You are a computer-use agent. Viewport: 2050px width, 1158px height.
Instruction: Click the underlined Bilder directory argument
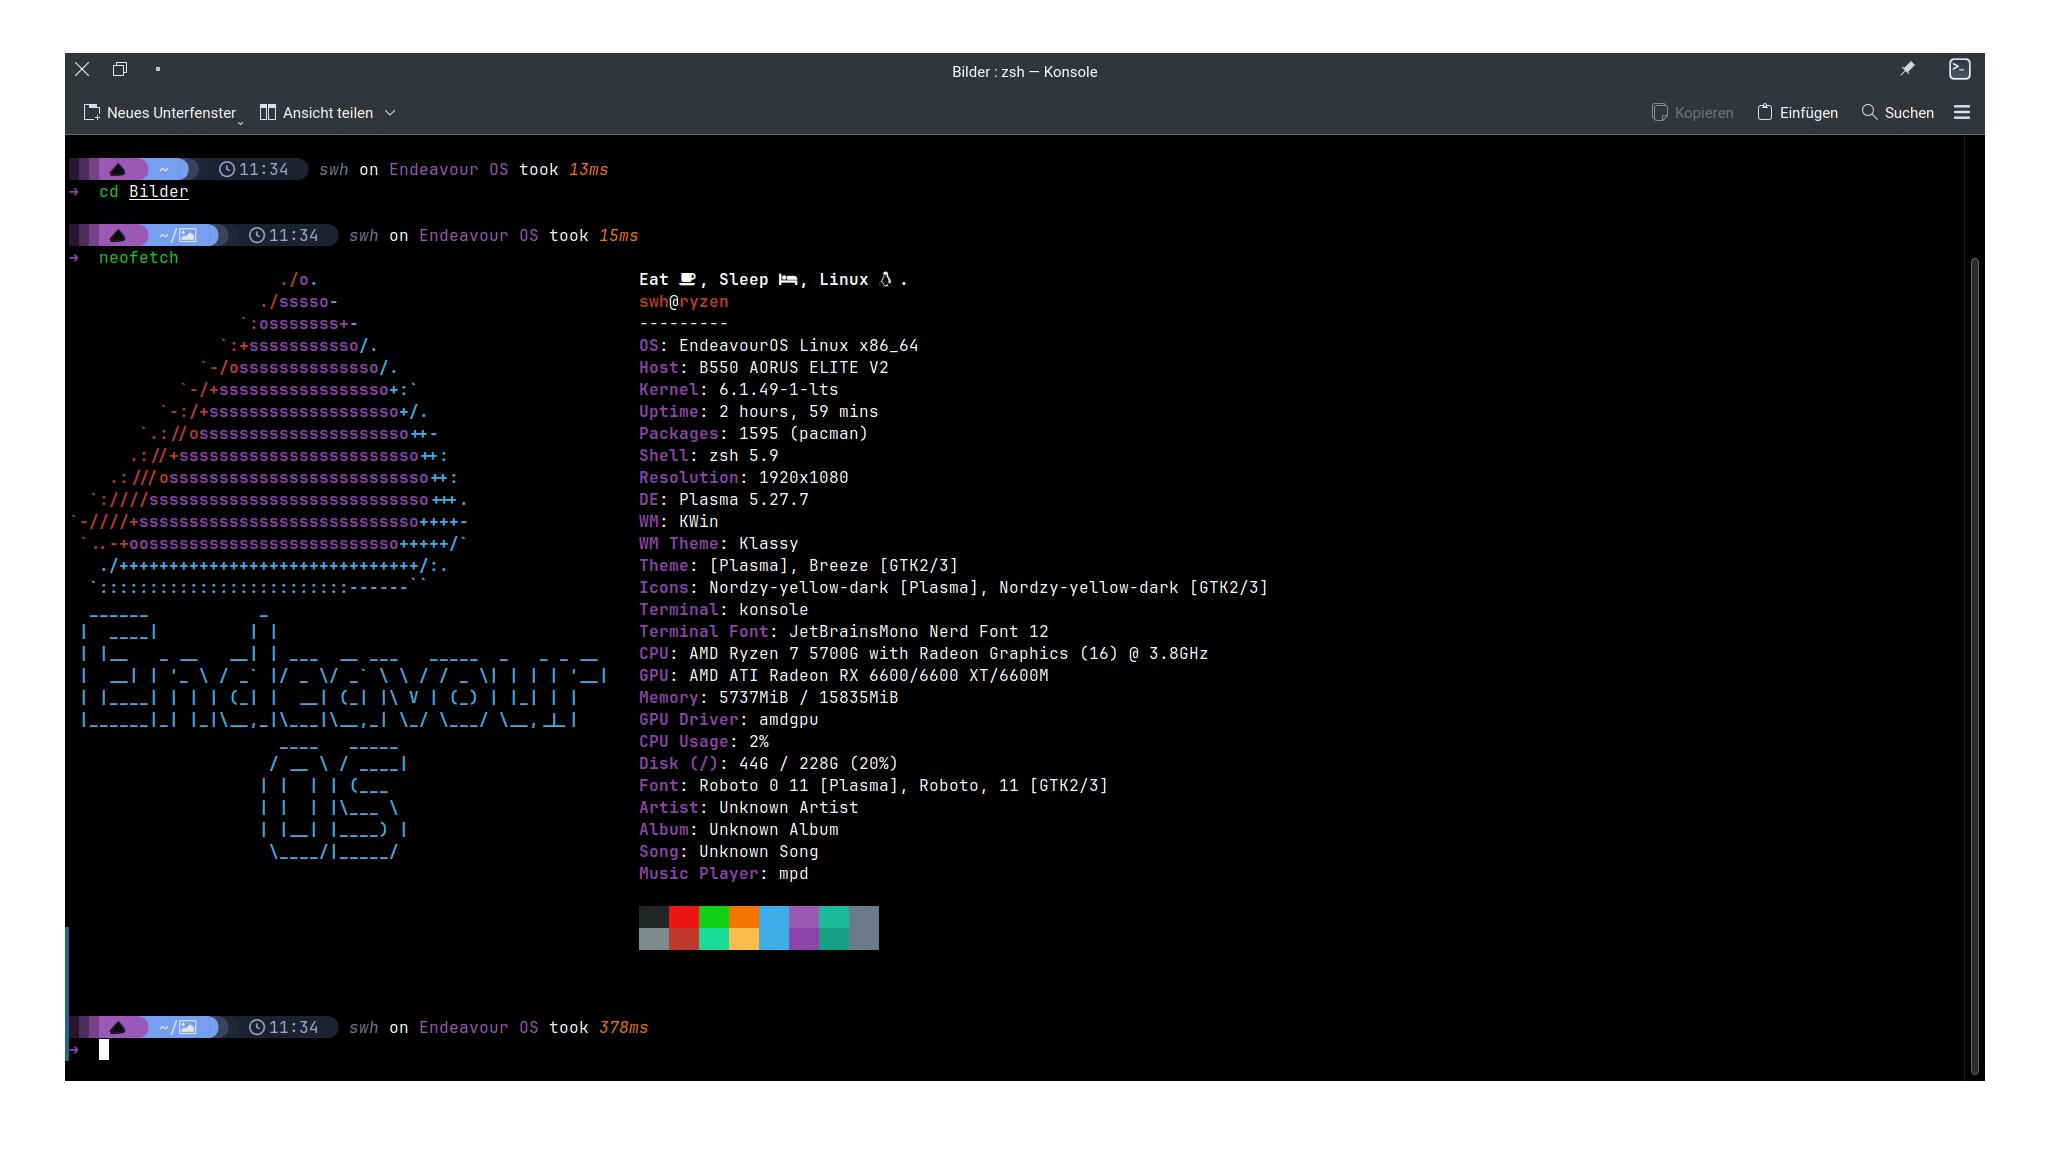158,192
